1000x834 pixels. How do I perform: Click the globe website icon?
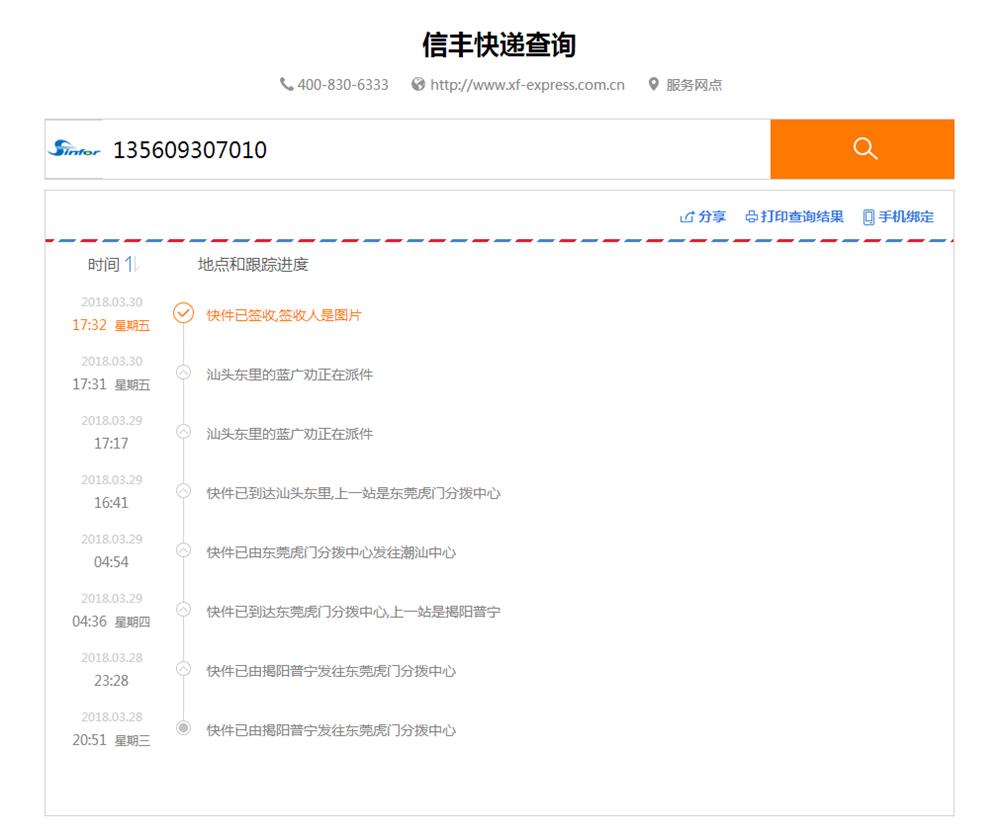pyautogui.click(x=418, y=84)
